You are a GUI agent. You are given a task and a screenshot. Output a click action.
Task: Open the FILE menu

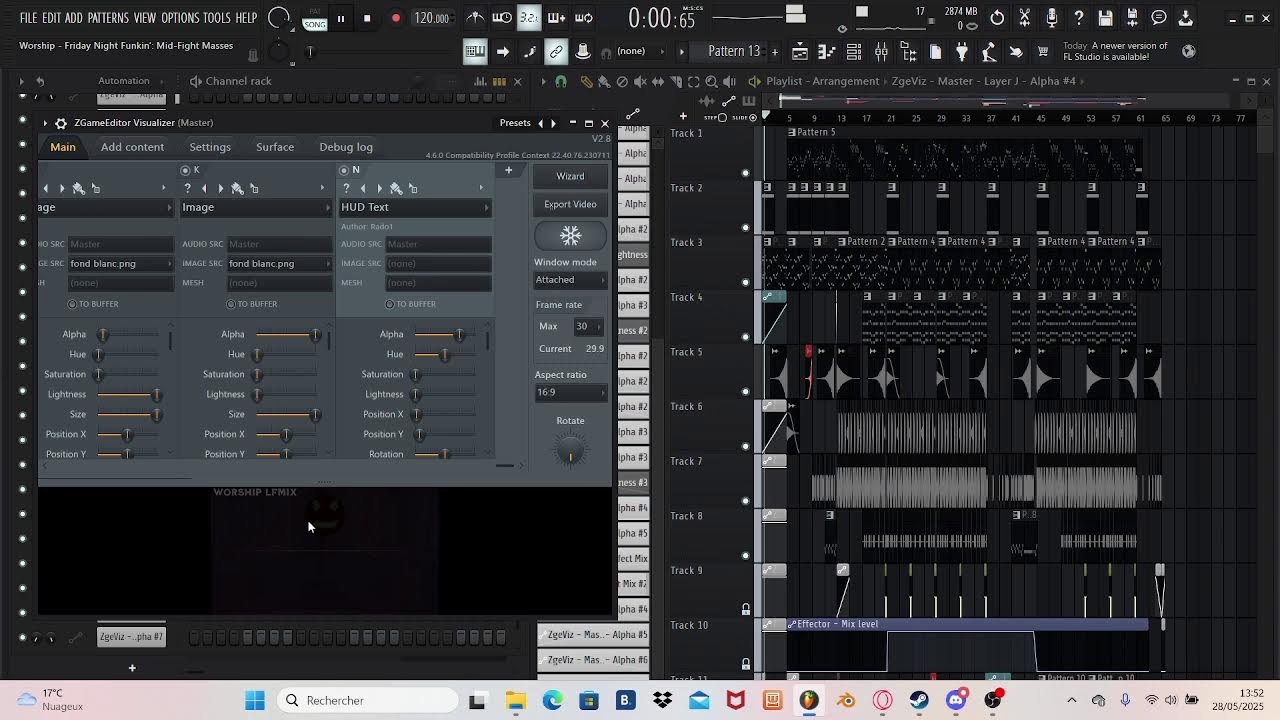pos(28,18)
